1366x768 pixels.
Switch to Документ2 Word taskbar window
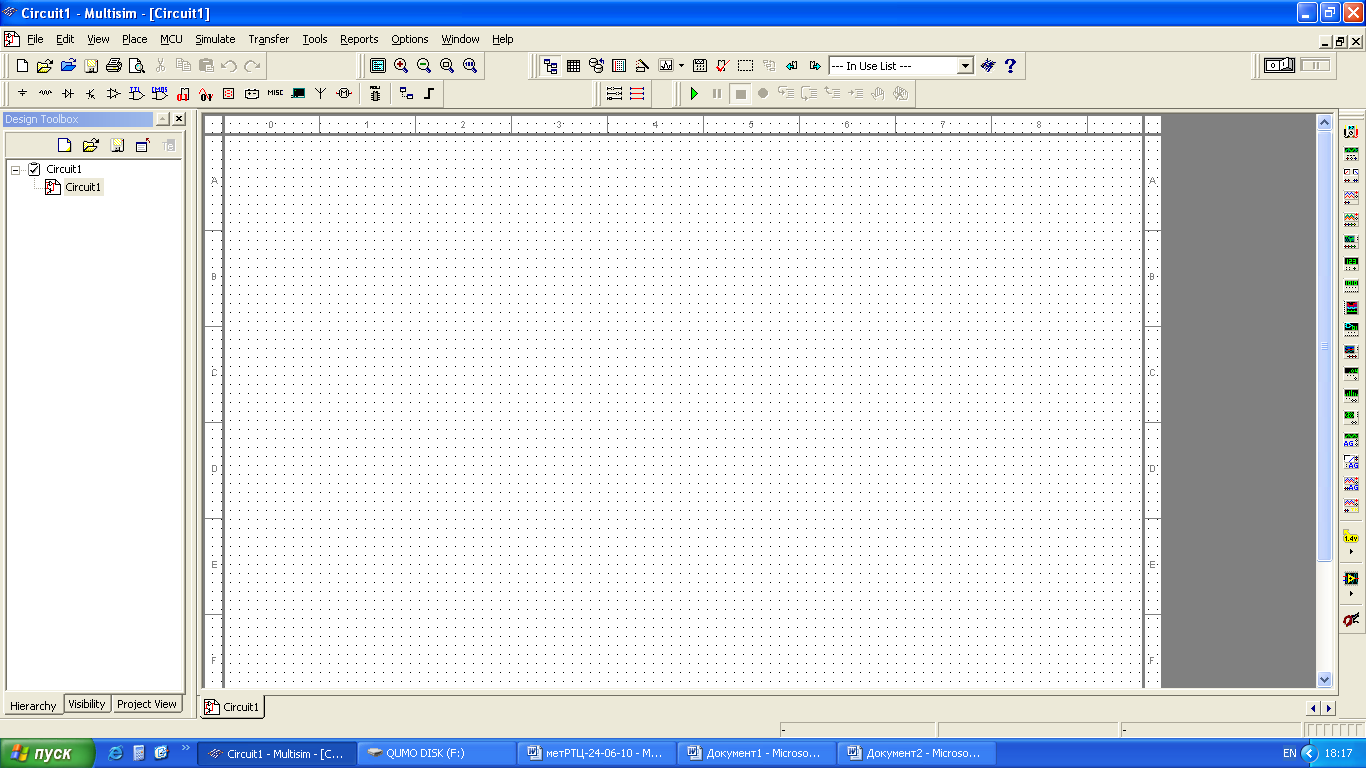point(916,753)
